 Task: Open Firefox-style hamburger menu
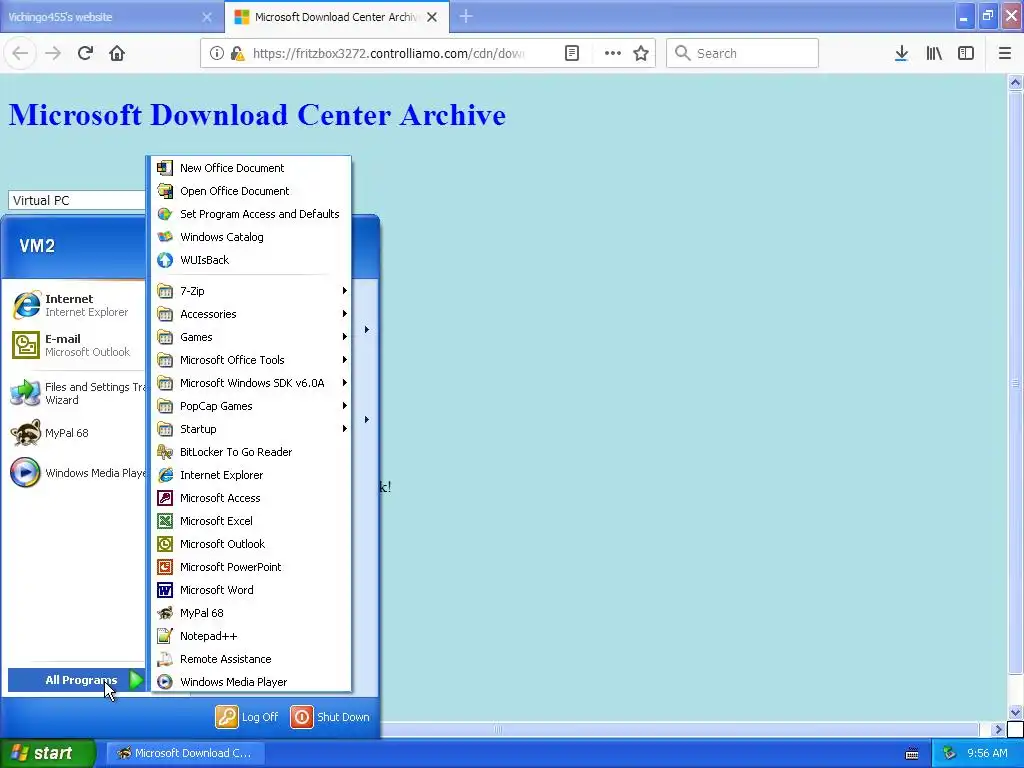click(x=1004, y=53)
